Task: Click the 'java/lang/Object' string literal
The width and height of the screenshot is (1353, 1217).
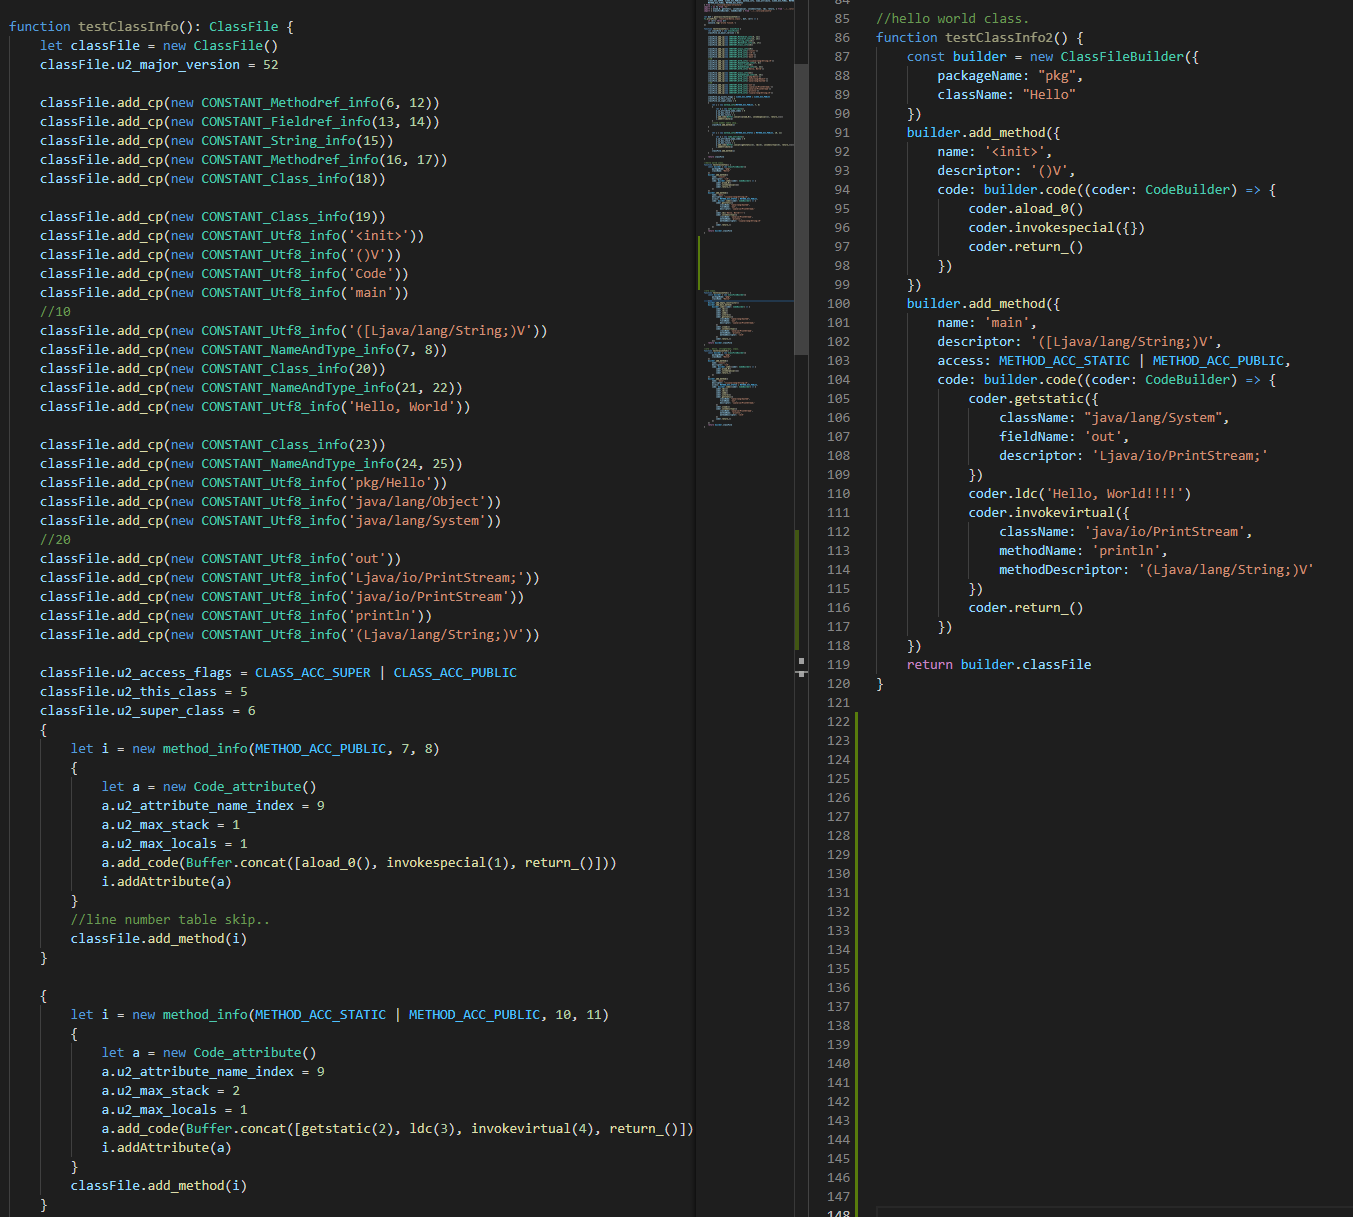Action: pyautogui.click(x=417, y=502)
